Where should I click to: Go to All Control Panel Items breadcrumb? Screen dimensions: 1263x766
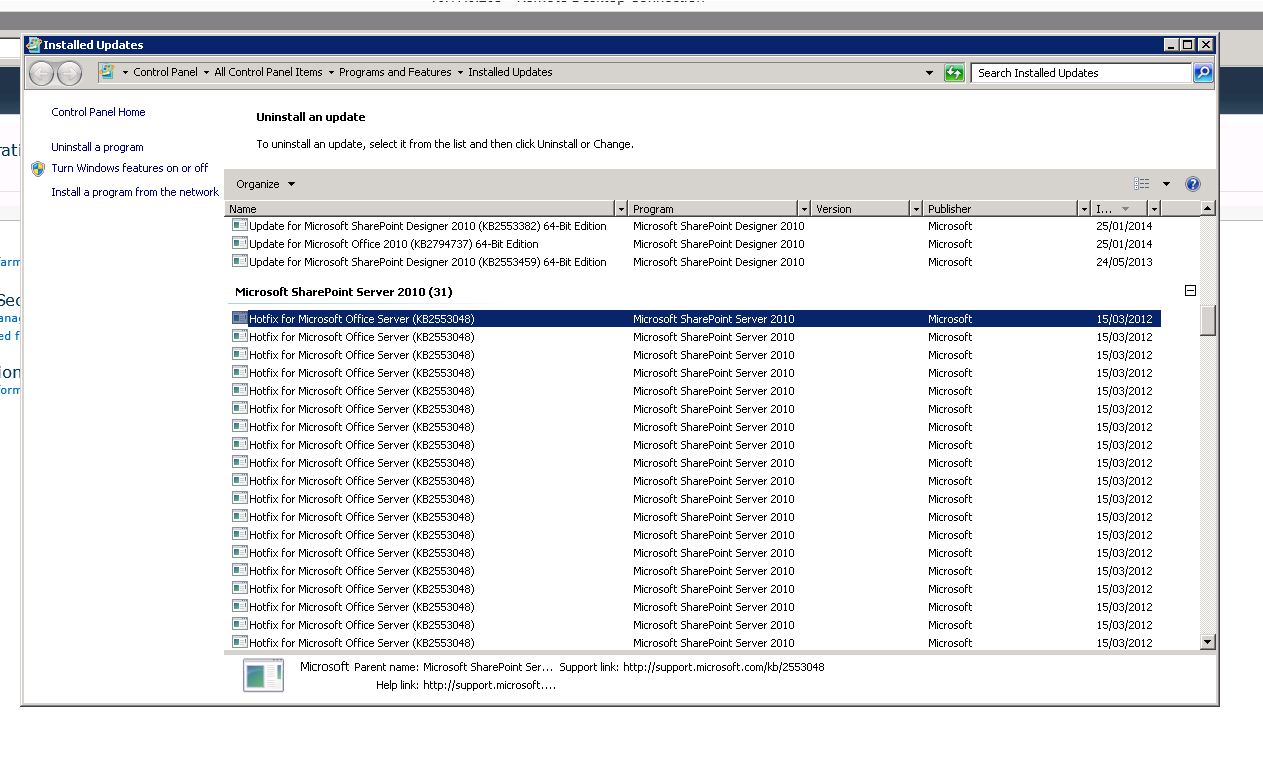pyautogui.click(x=268, y=72)
